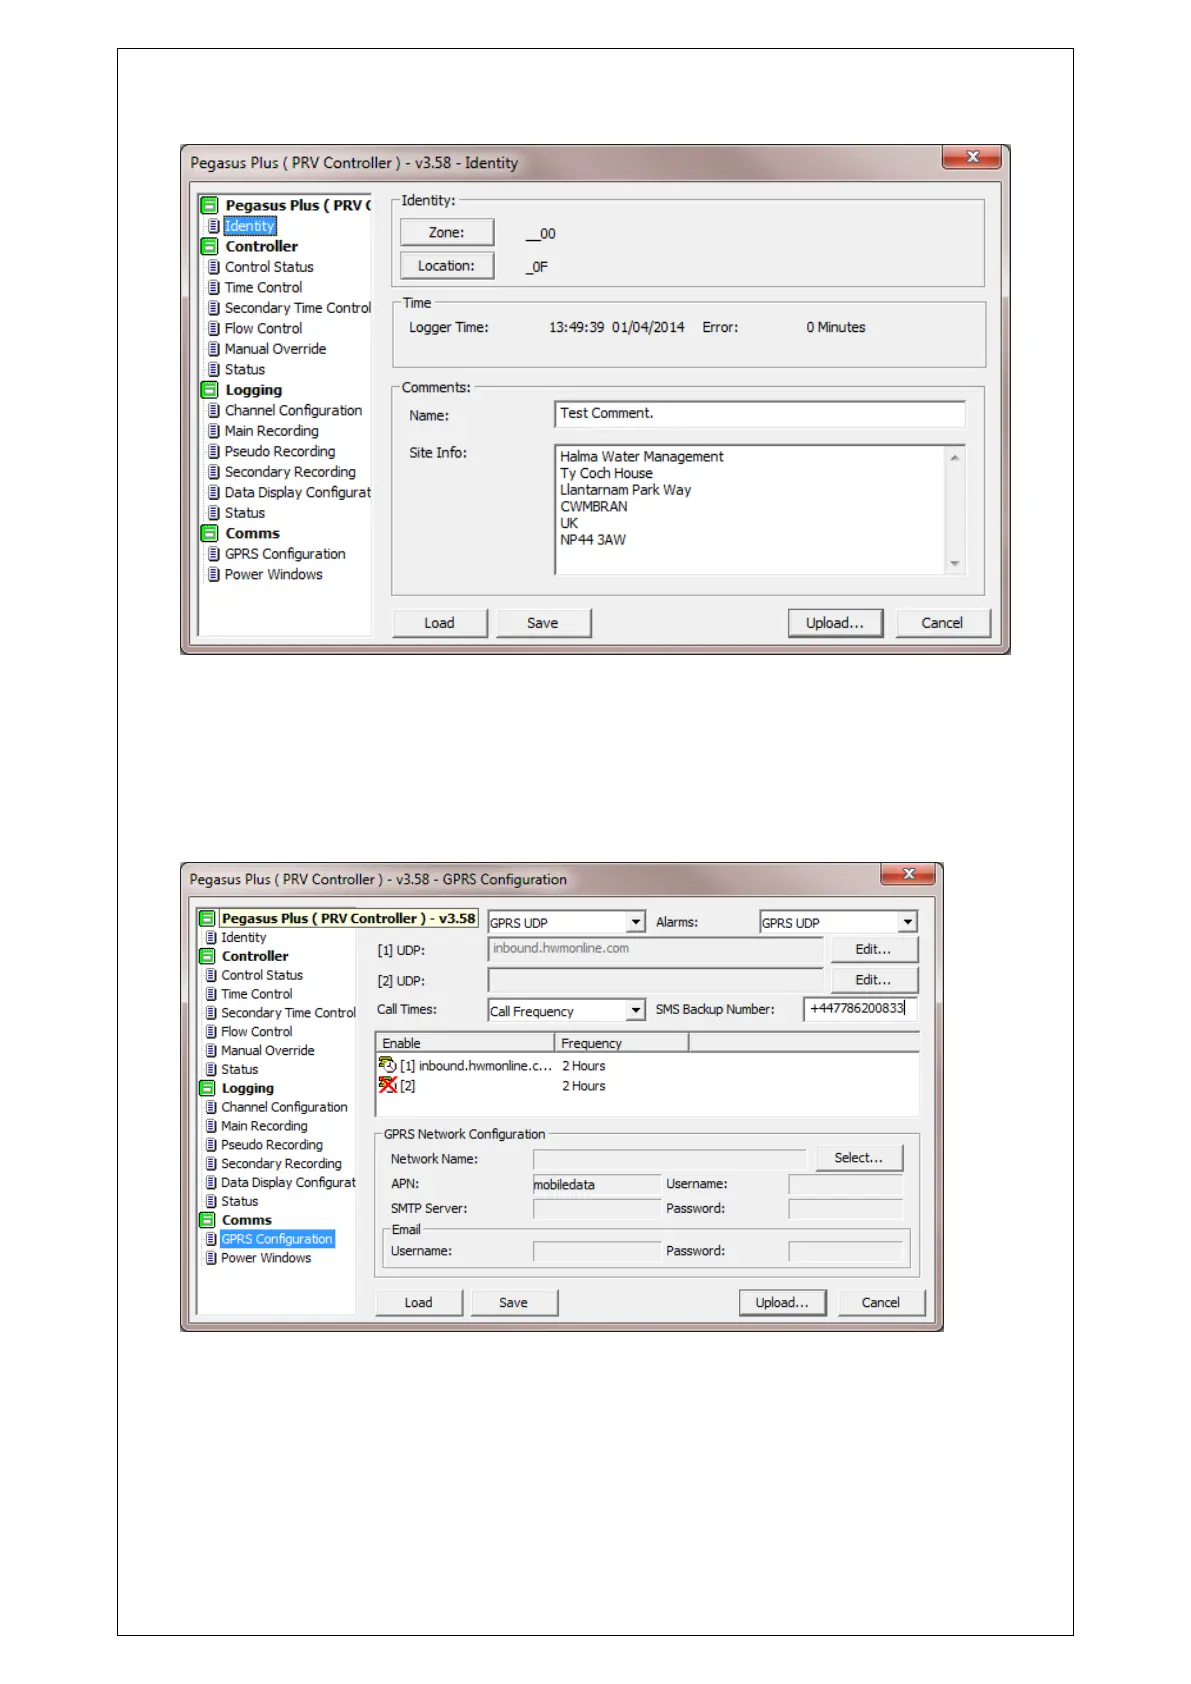Click Cancel in the Identity window

click(x=943, y=623)
